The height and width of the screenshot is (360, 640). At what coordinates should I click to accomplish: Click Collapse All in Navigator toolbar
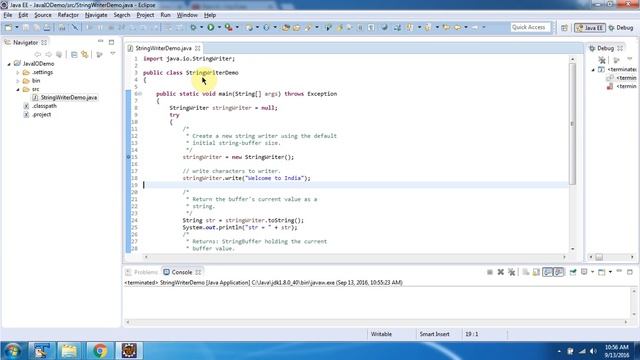coord(74,54)
